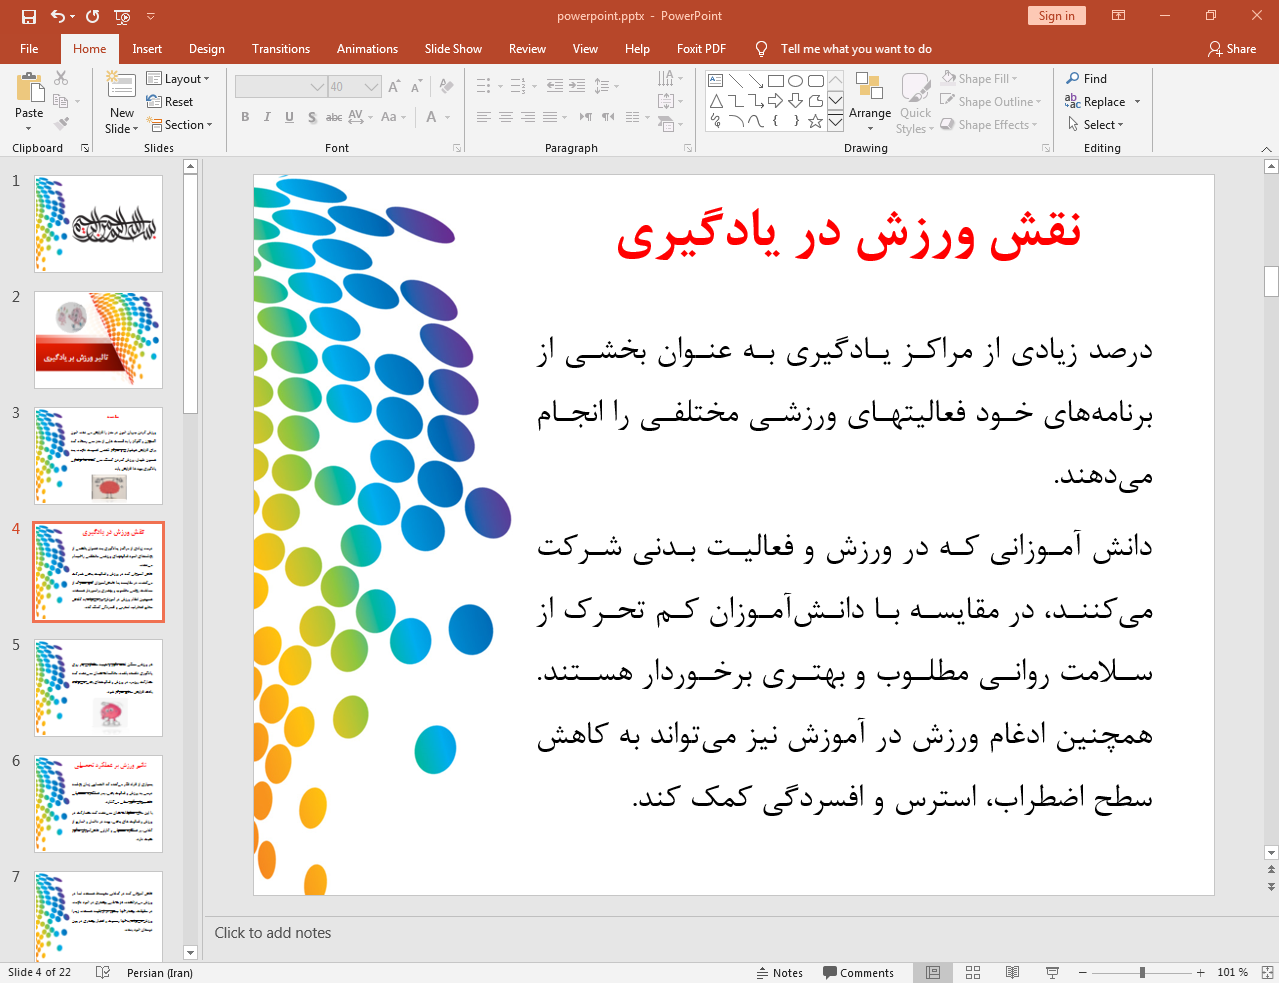Switch to Reading View in status bar
Viewport: 1279px width, 983px height.
[x=1012, y=972]
